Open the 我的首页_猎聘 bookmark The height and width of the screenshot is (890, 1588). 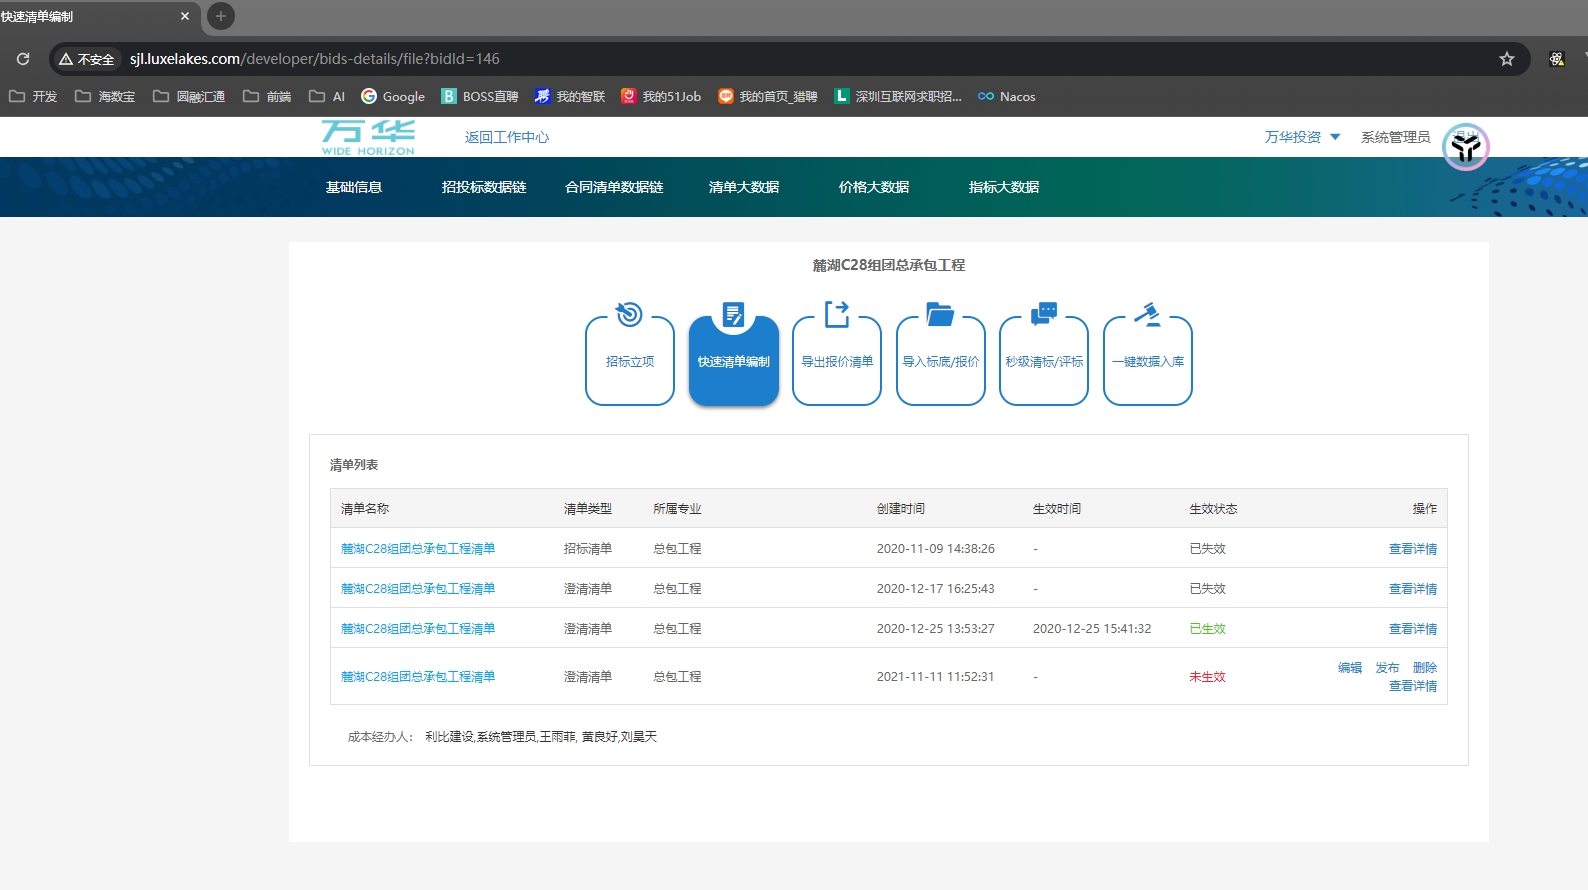(x=768, y=96)
